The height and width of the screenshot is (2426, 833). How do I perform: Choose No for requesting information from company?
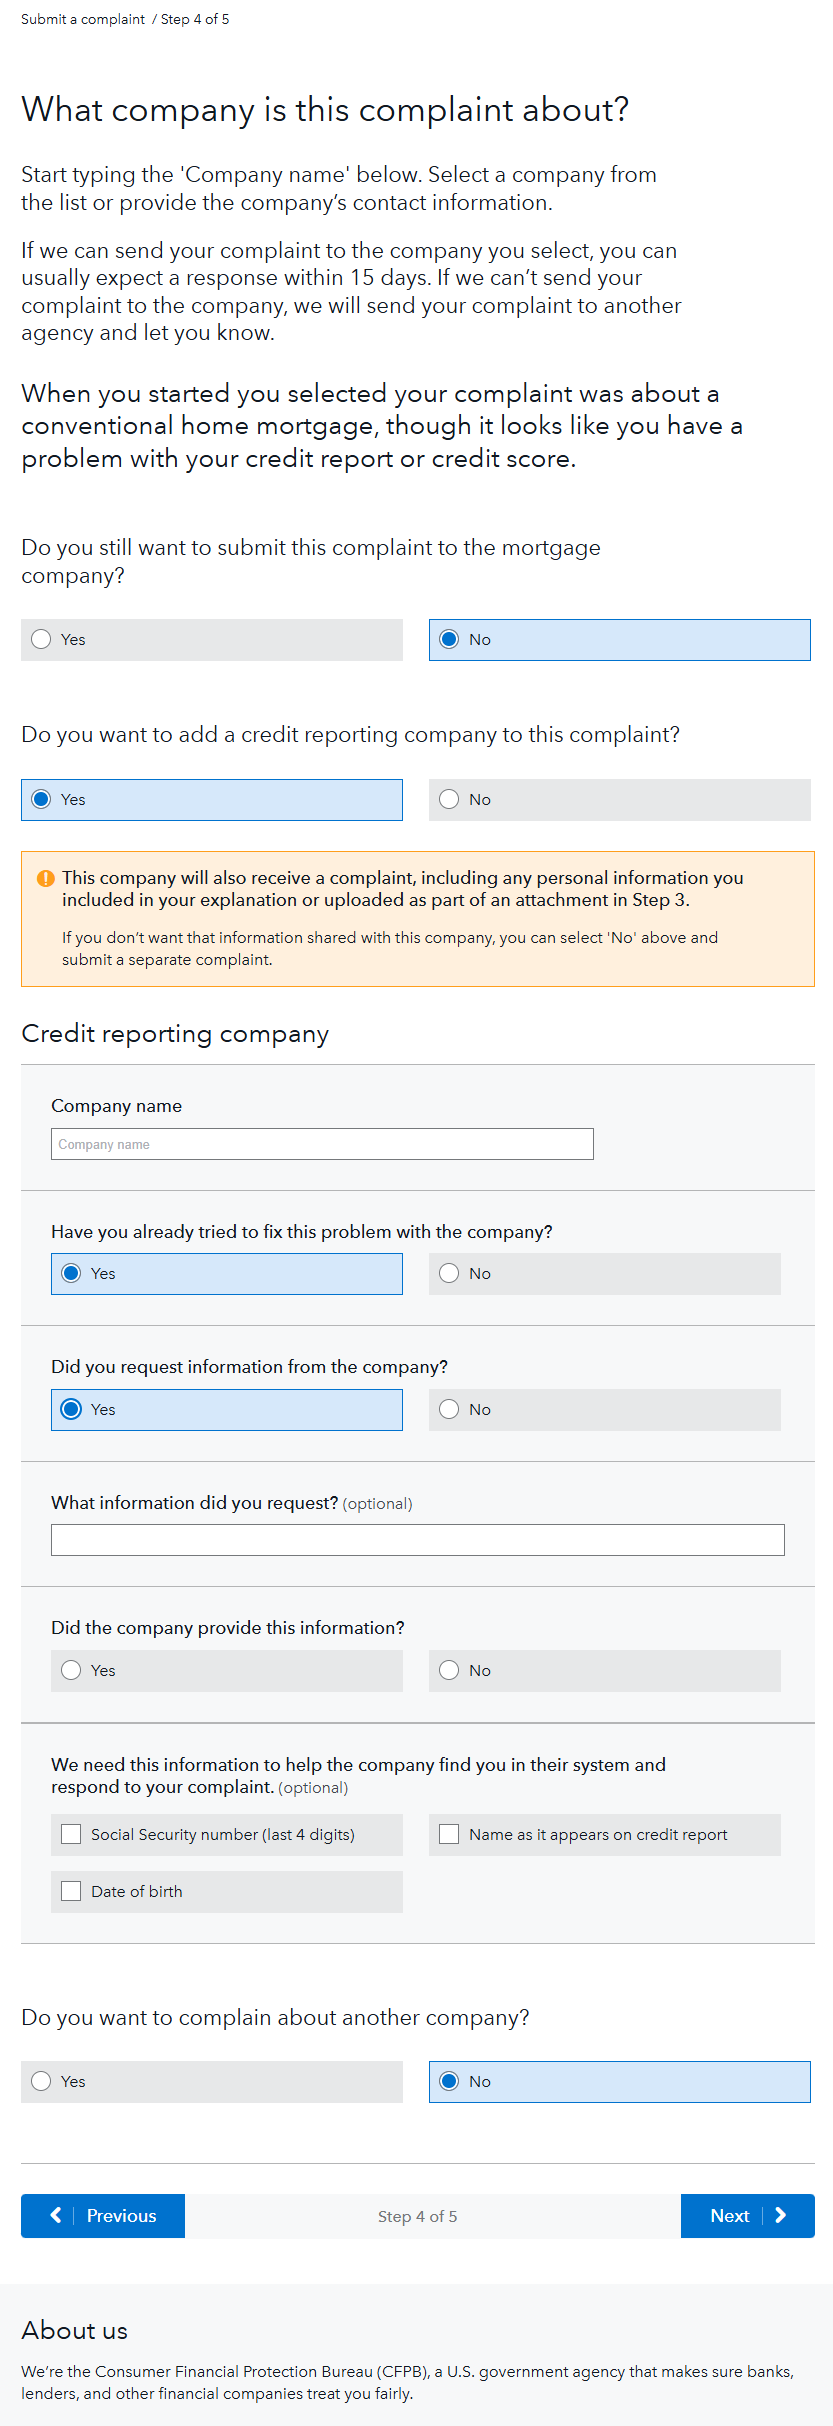pyautogui.click(x=449, y=1409)
